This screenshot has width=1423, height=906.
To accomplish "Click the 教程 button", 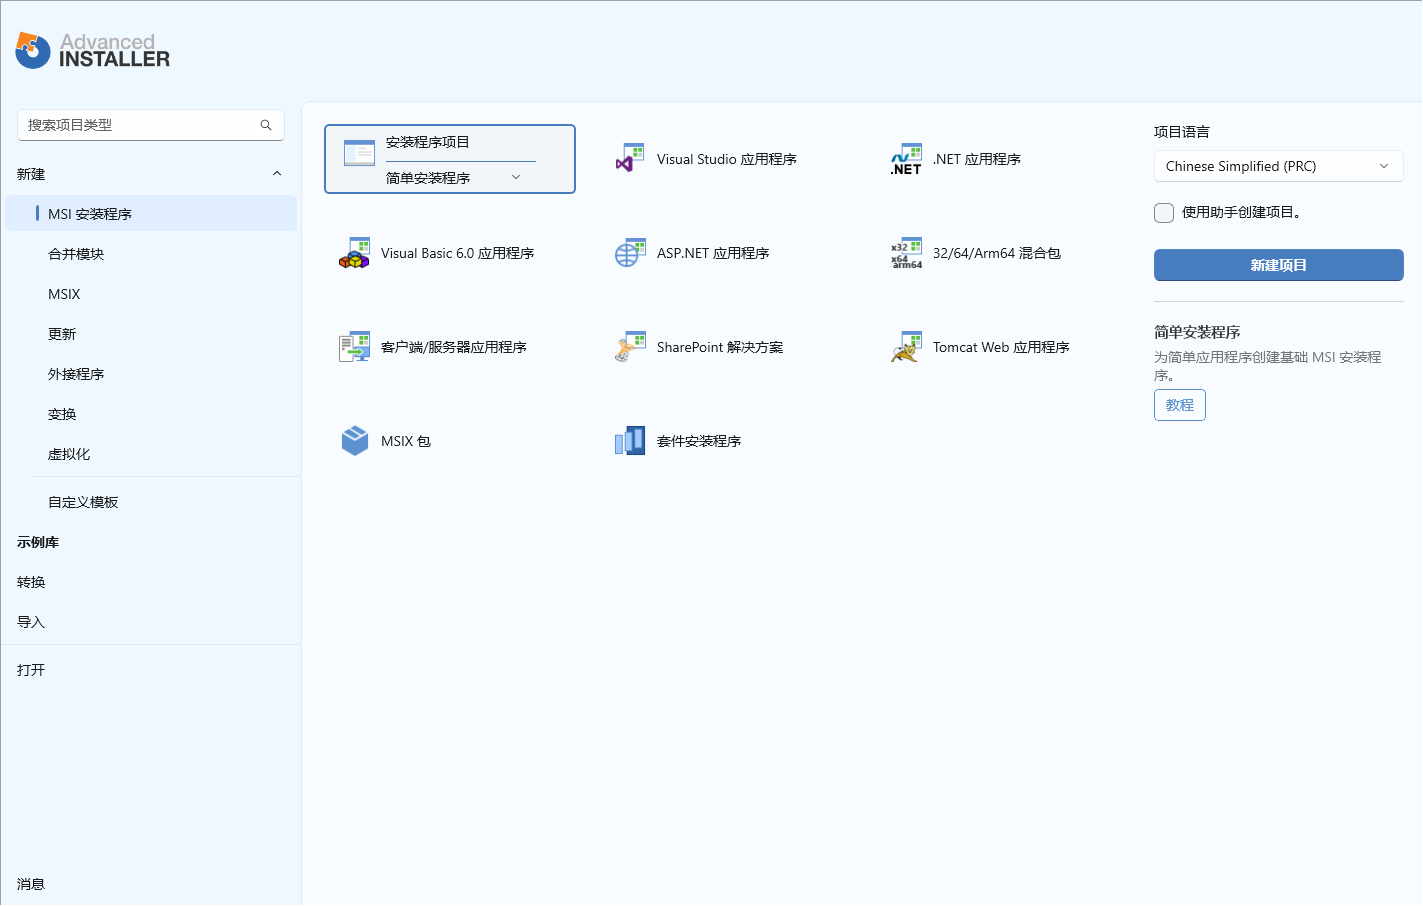I will 1179,405.
